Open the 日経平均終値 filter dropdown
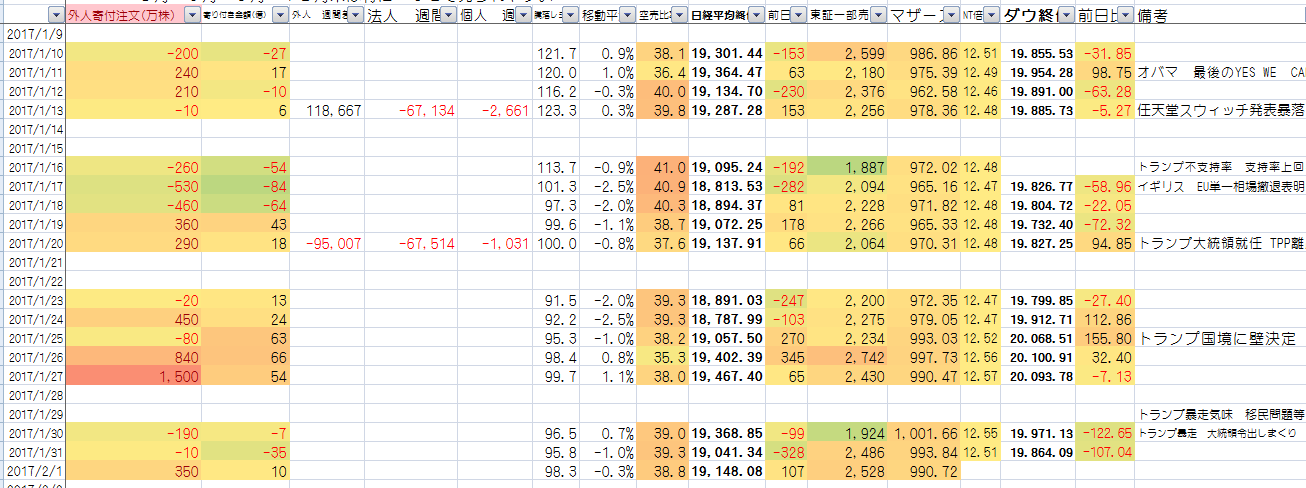The height and width of the screenshot is (488, 1306). [756, 16]
